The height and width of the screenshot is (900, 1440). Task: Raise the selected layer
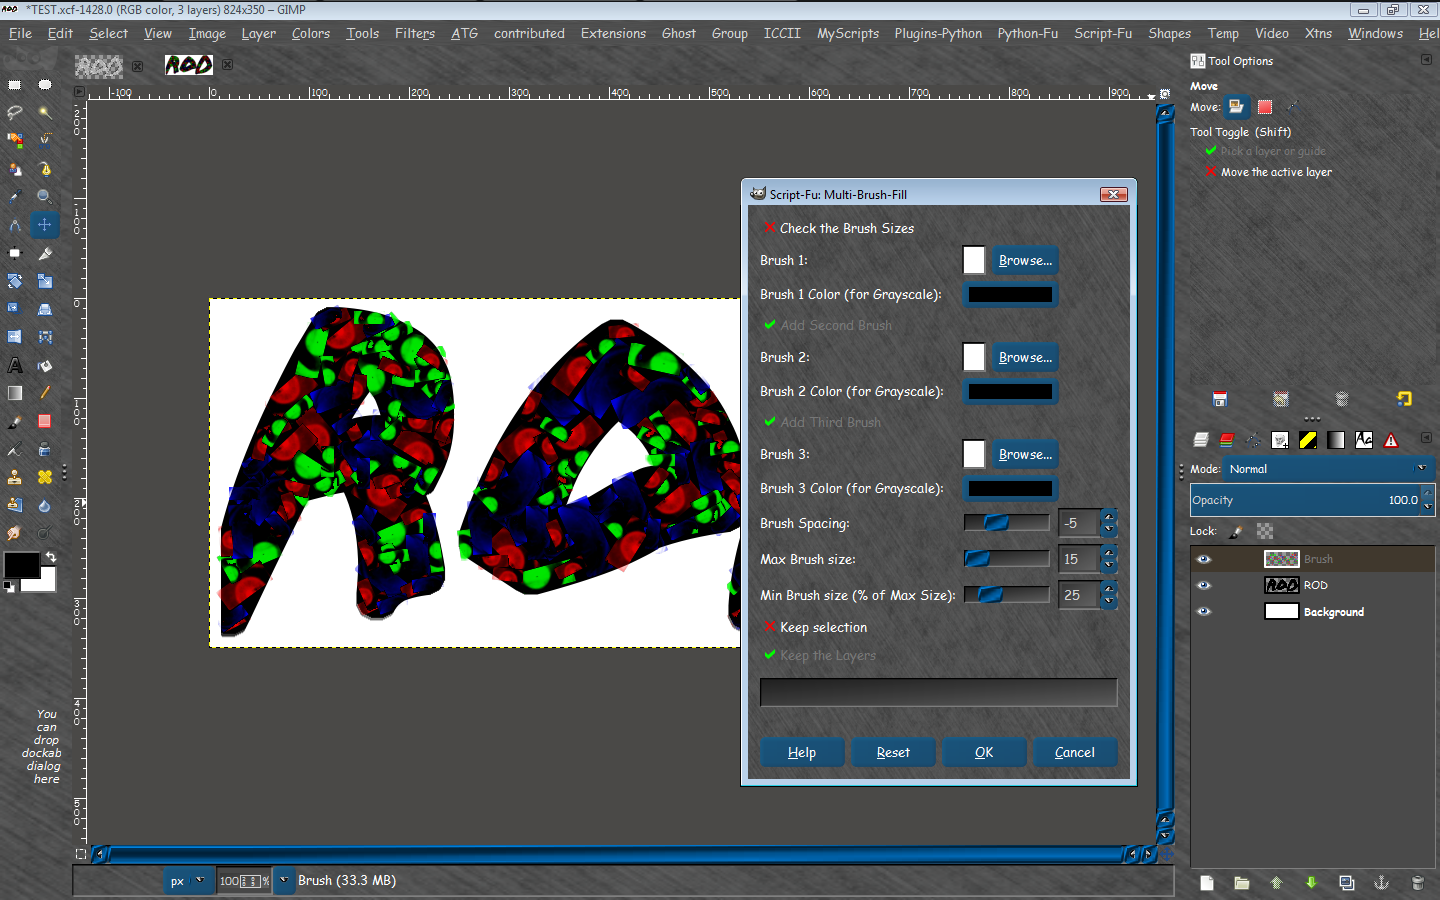pyautogui.click(x=1276, y=883)
